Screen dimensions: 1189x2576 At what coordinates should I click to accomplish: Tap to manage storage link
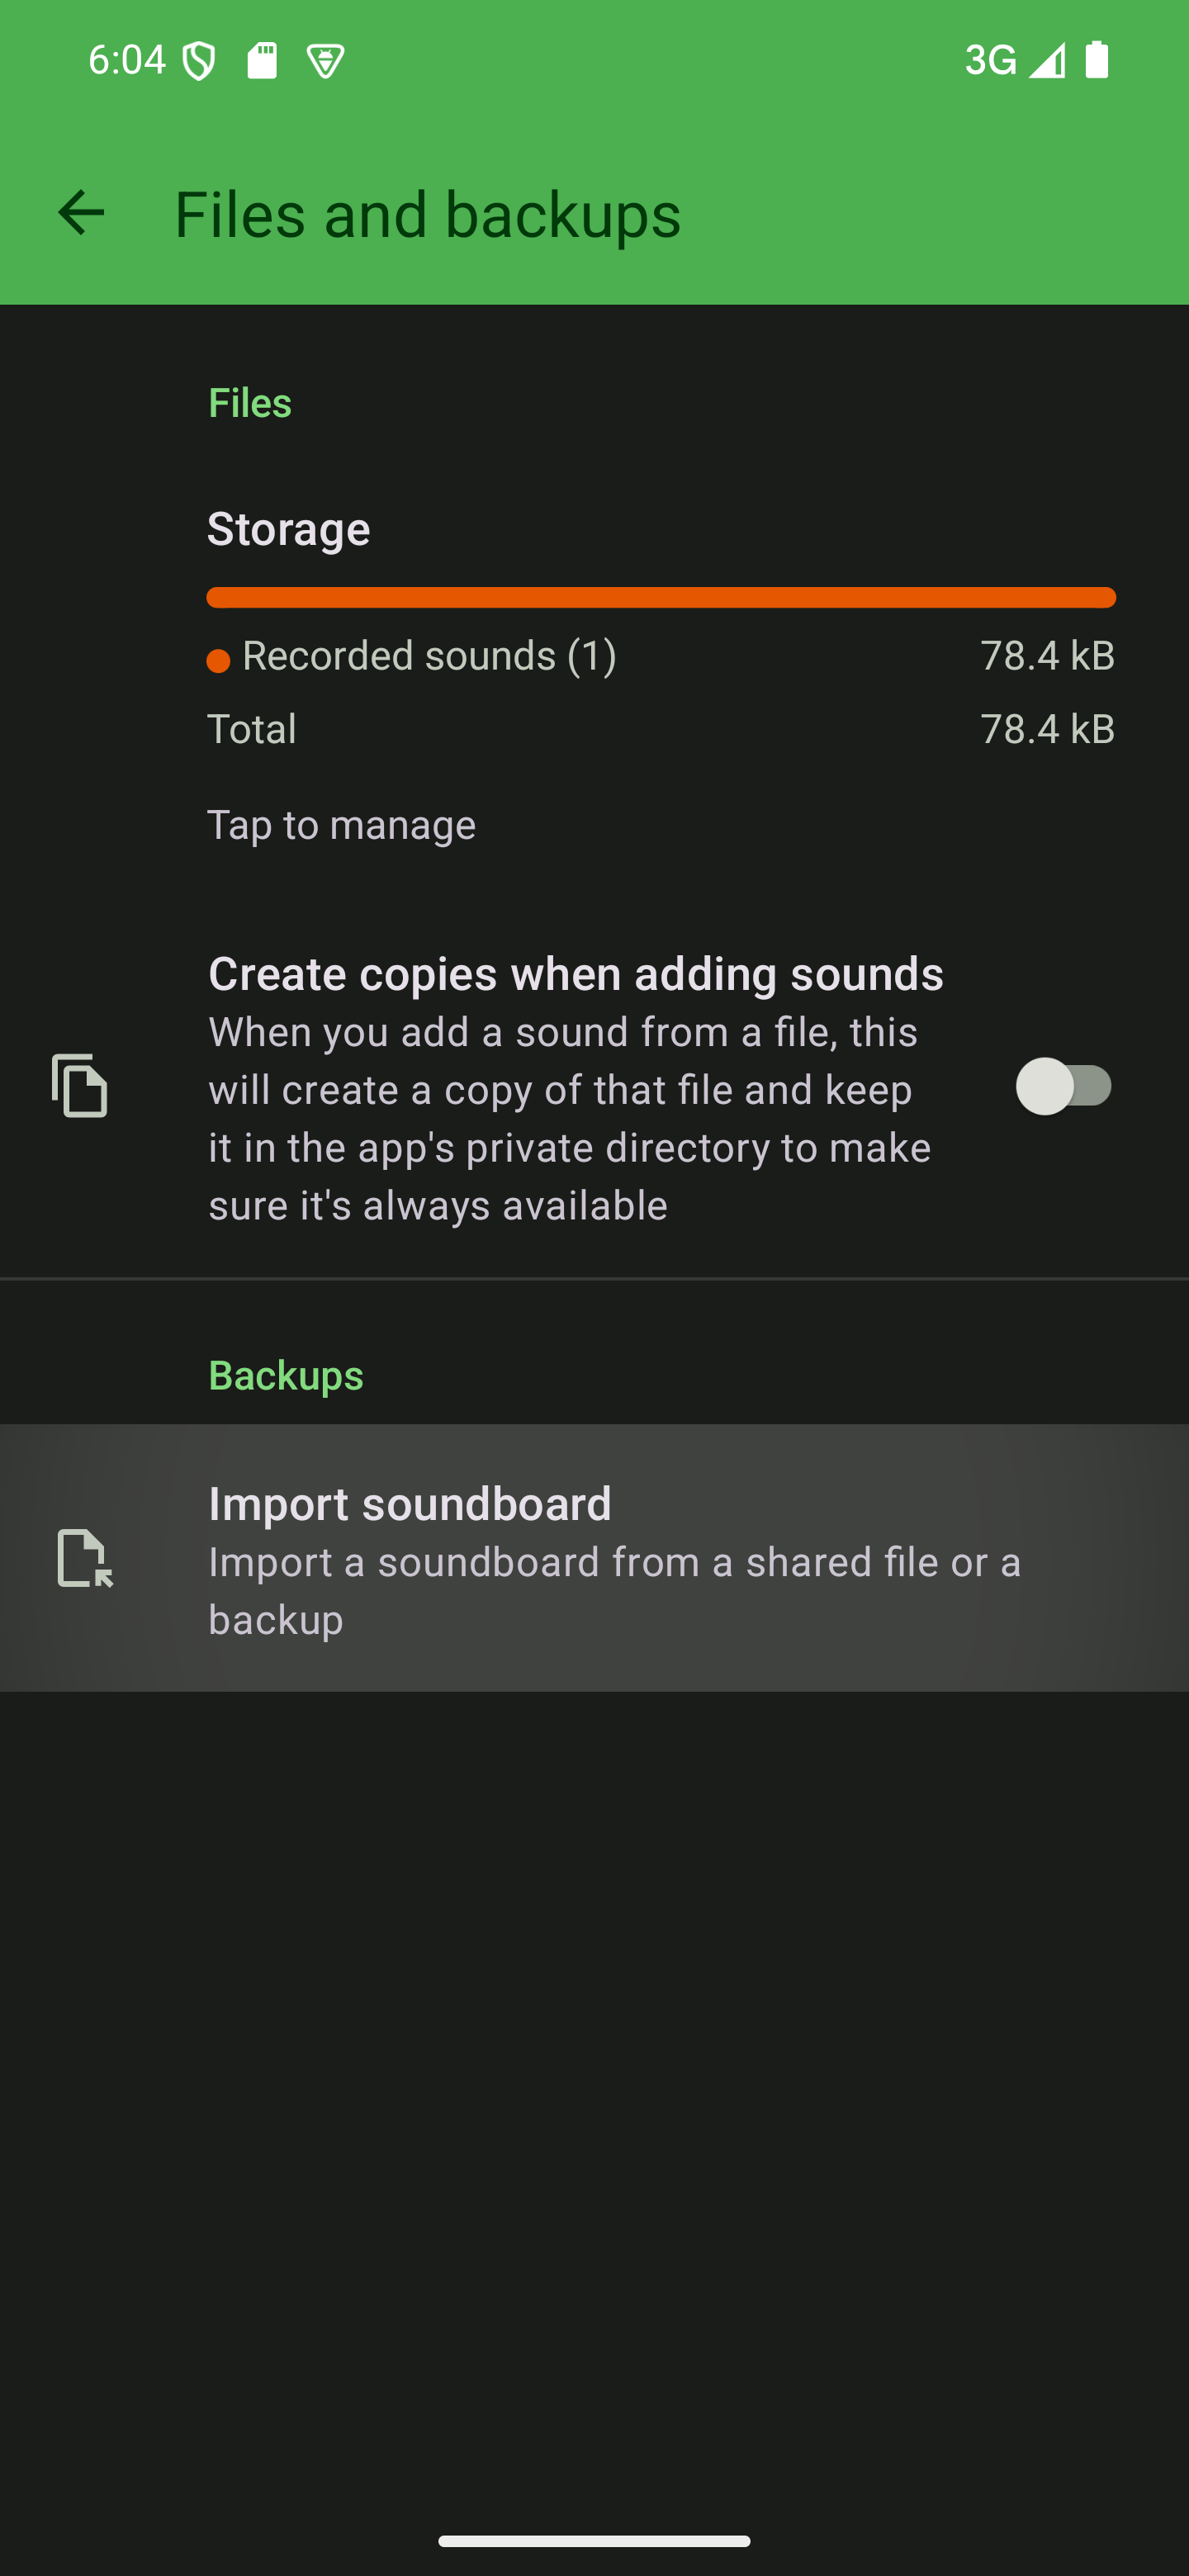click(x=341, y=825)
